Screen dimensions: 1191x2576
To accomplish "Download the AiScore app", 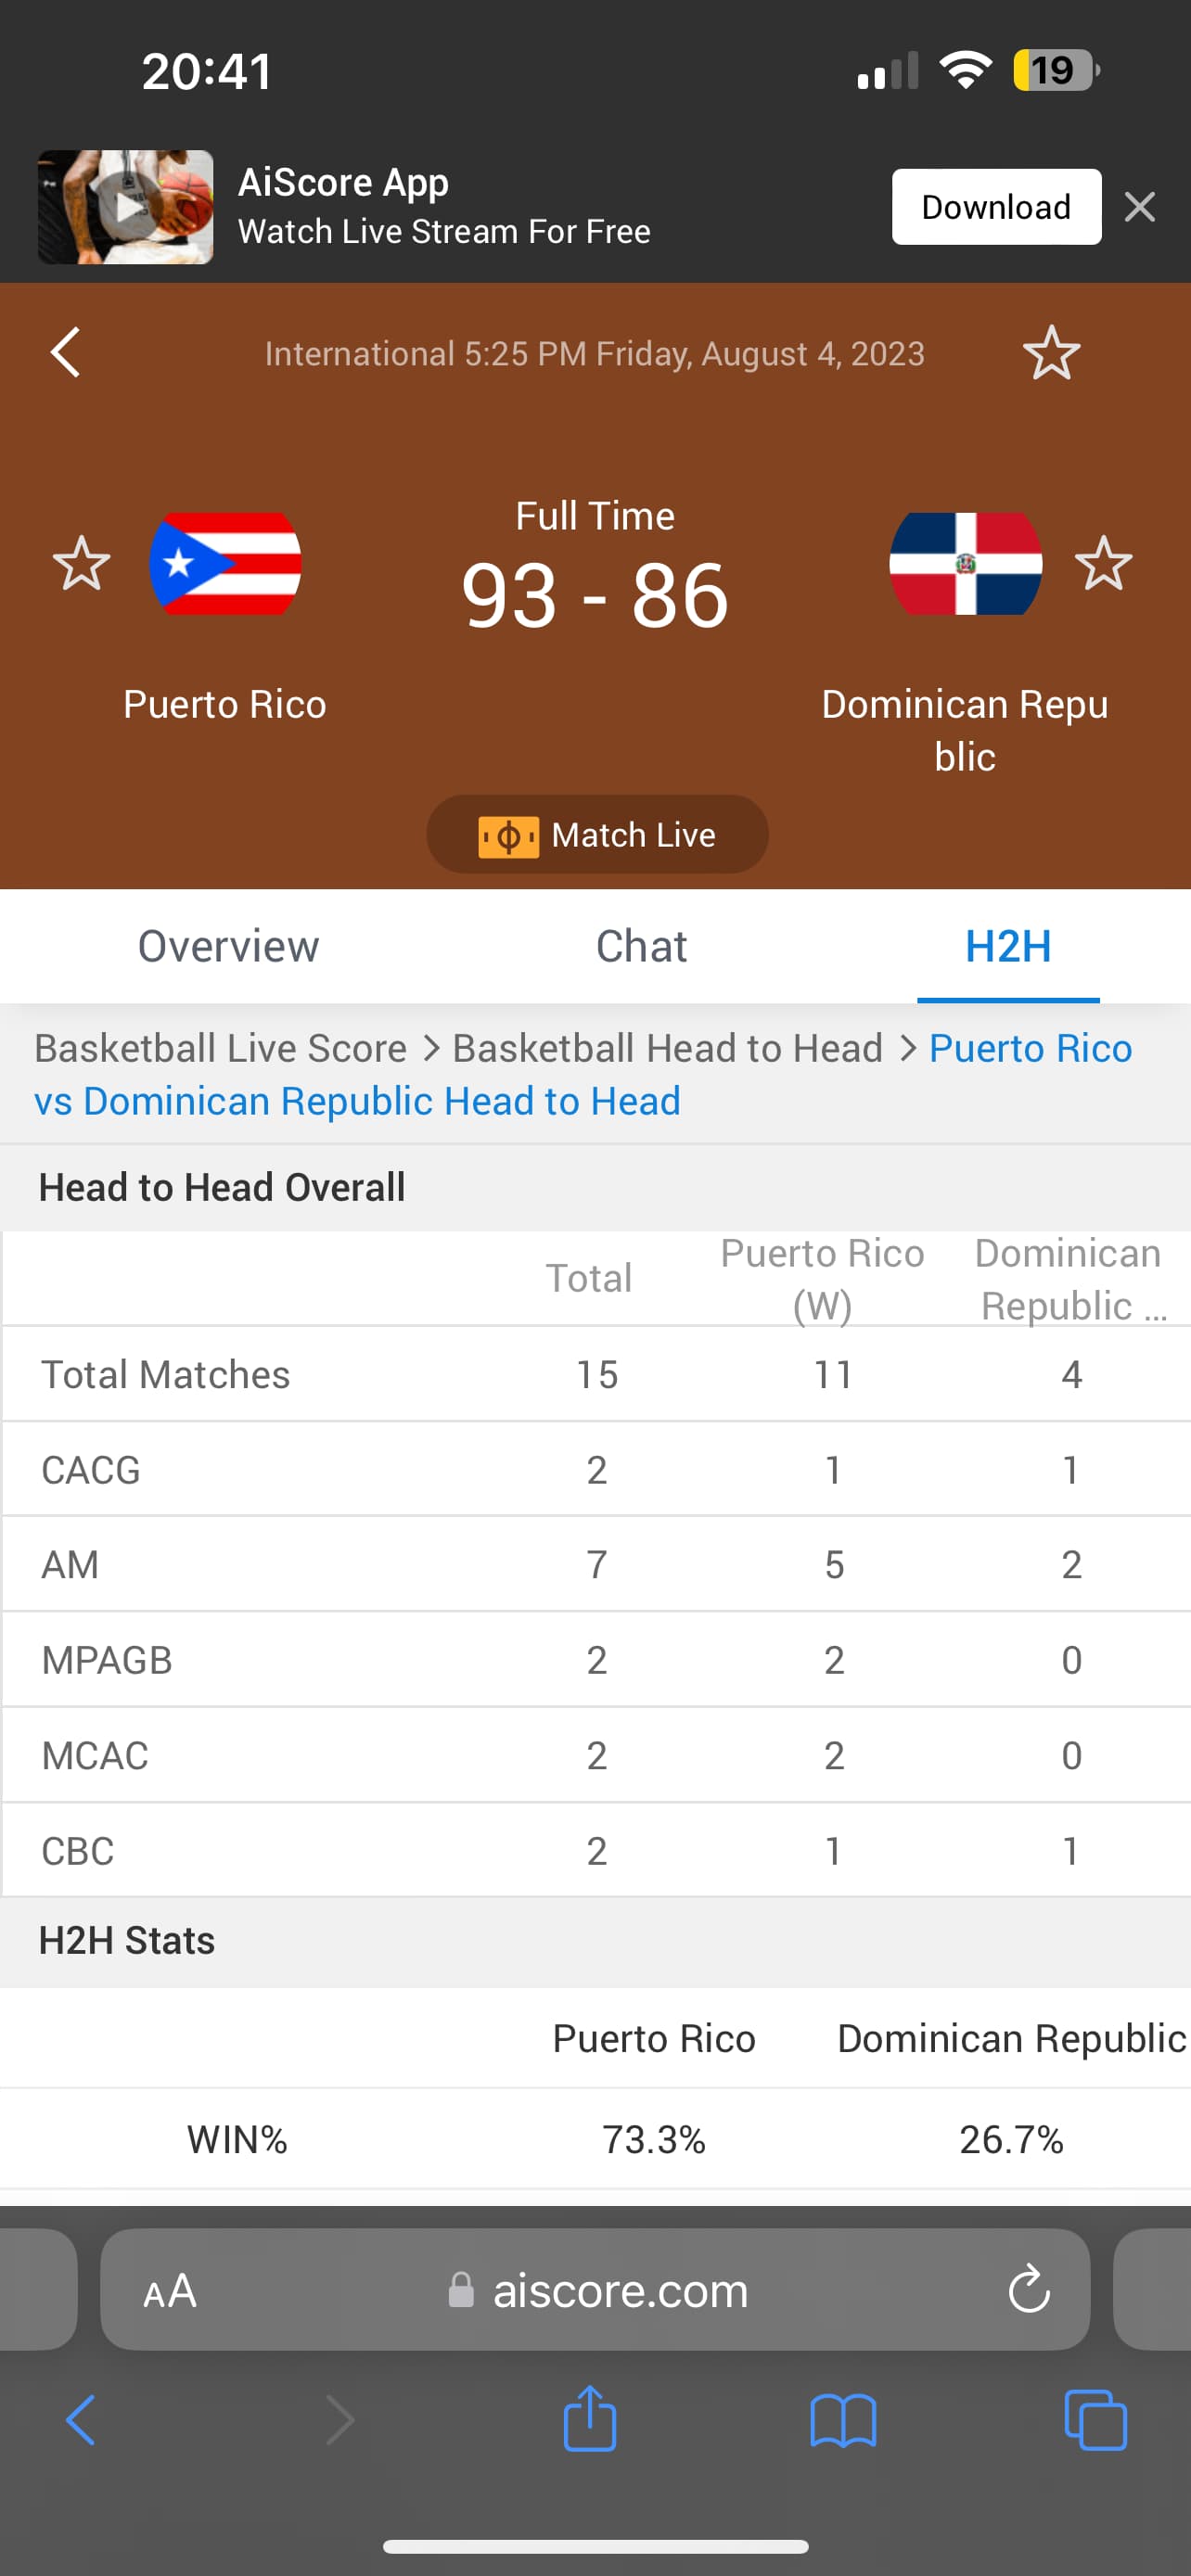I will pyautogui.click(x=996, y=207).
